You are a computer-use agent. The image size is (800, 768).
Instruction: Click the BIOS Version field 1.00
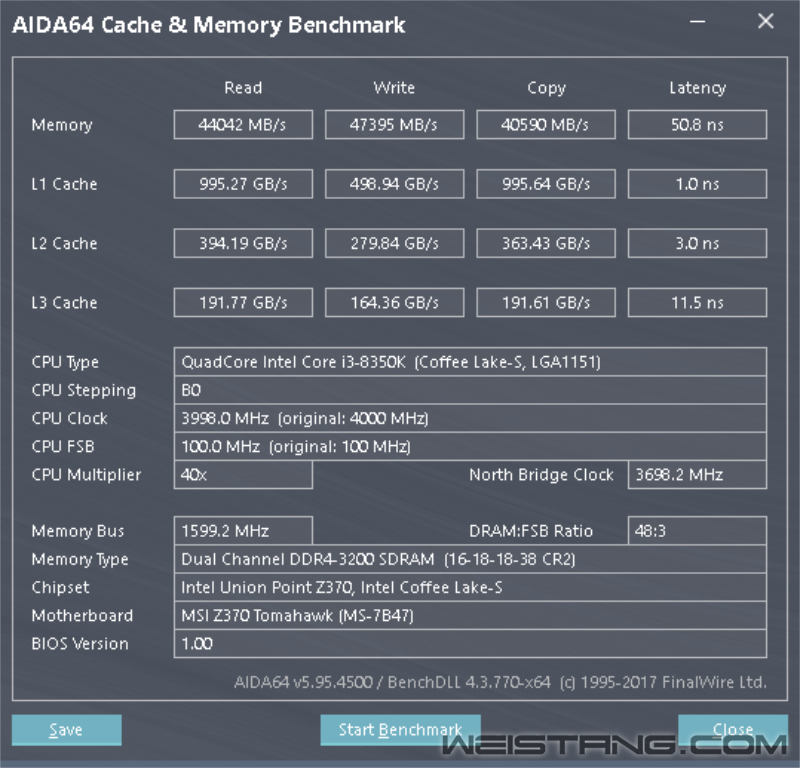click(x=470, y=643)
